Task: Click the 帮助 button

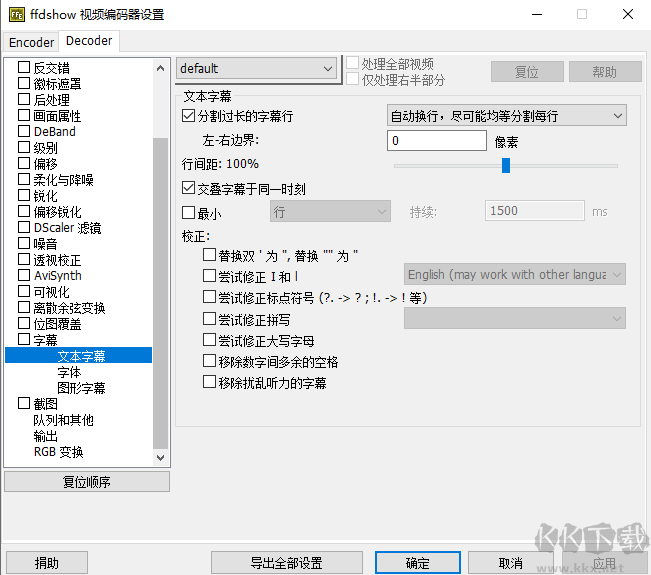Action: click(x=605, y=72)
